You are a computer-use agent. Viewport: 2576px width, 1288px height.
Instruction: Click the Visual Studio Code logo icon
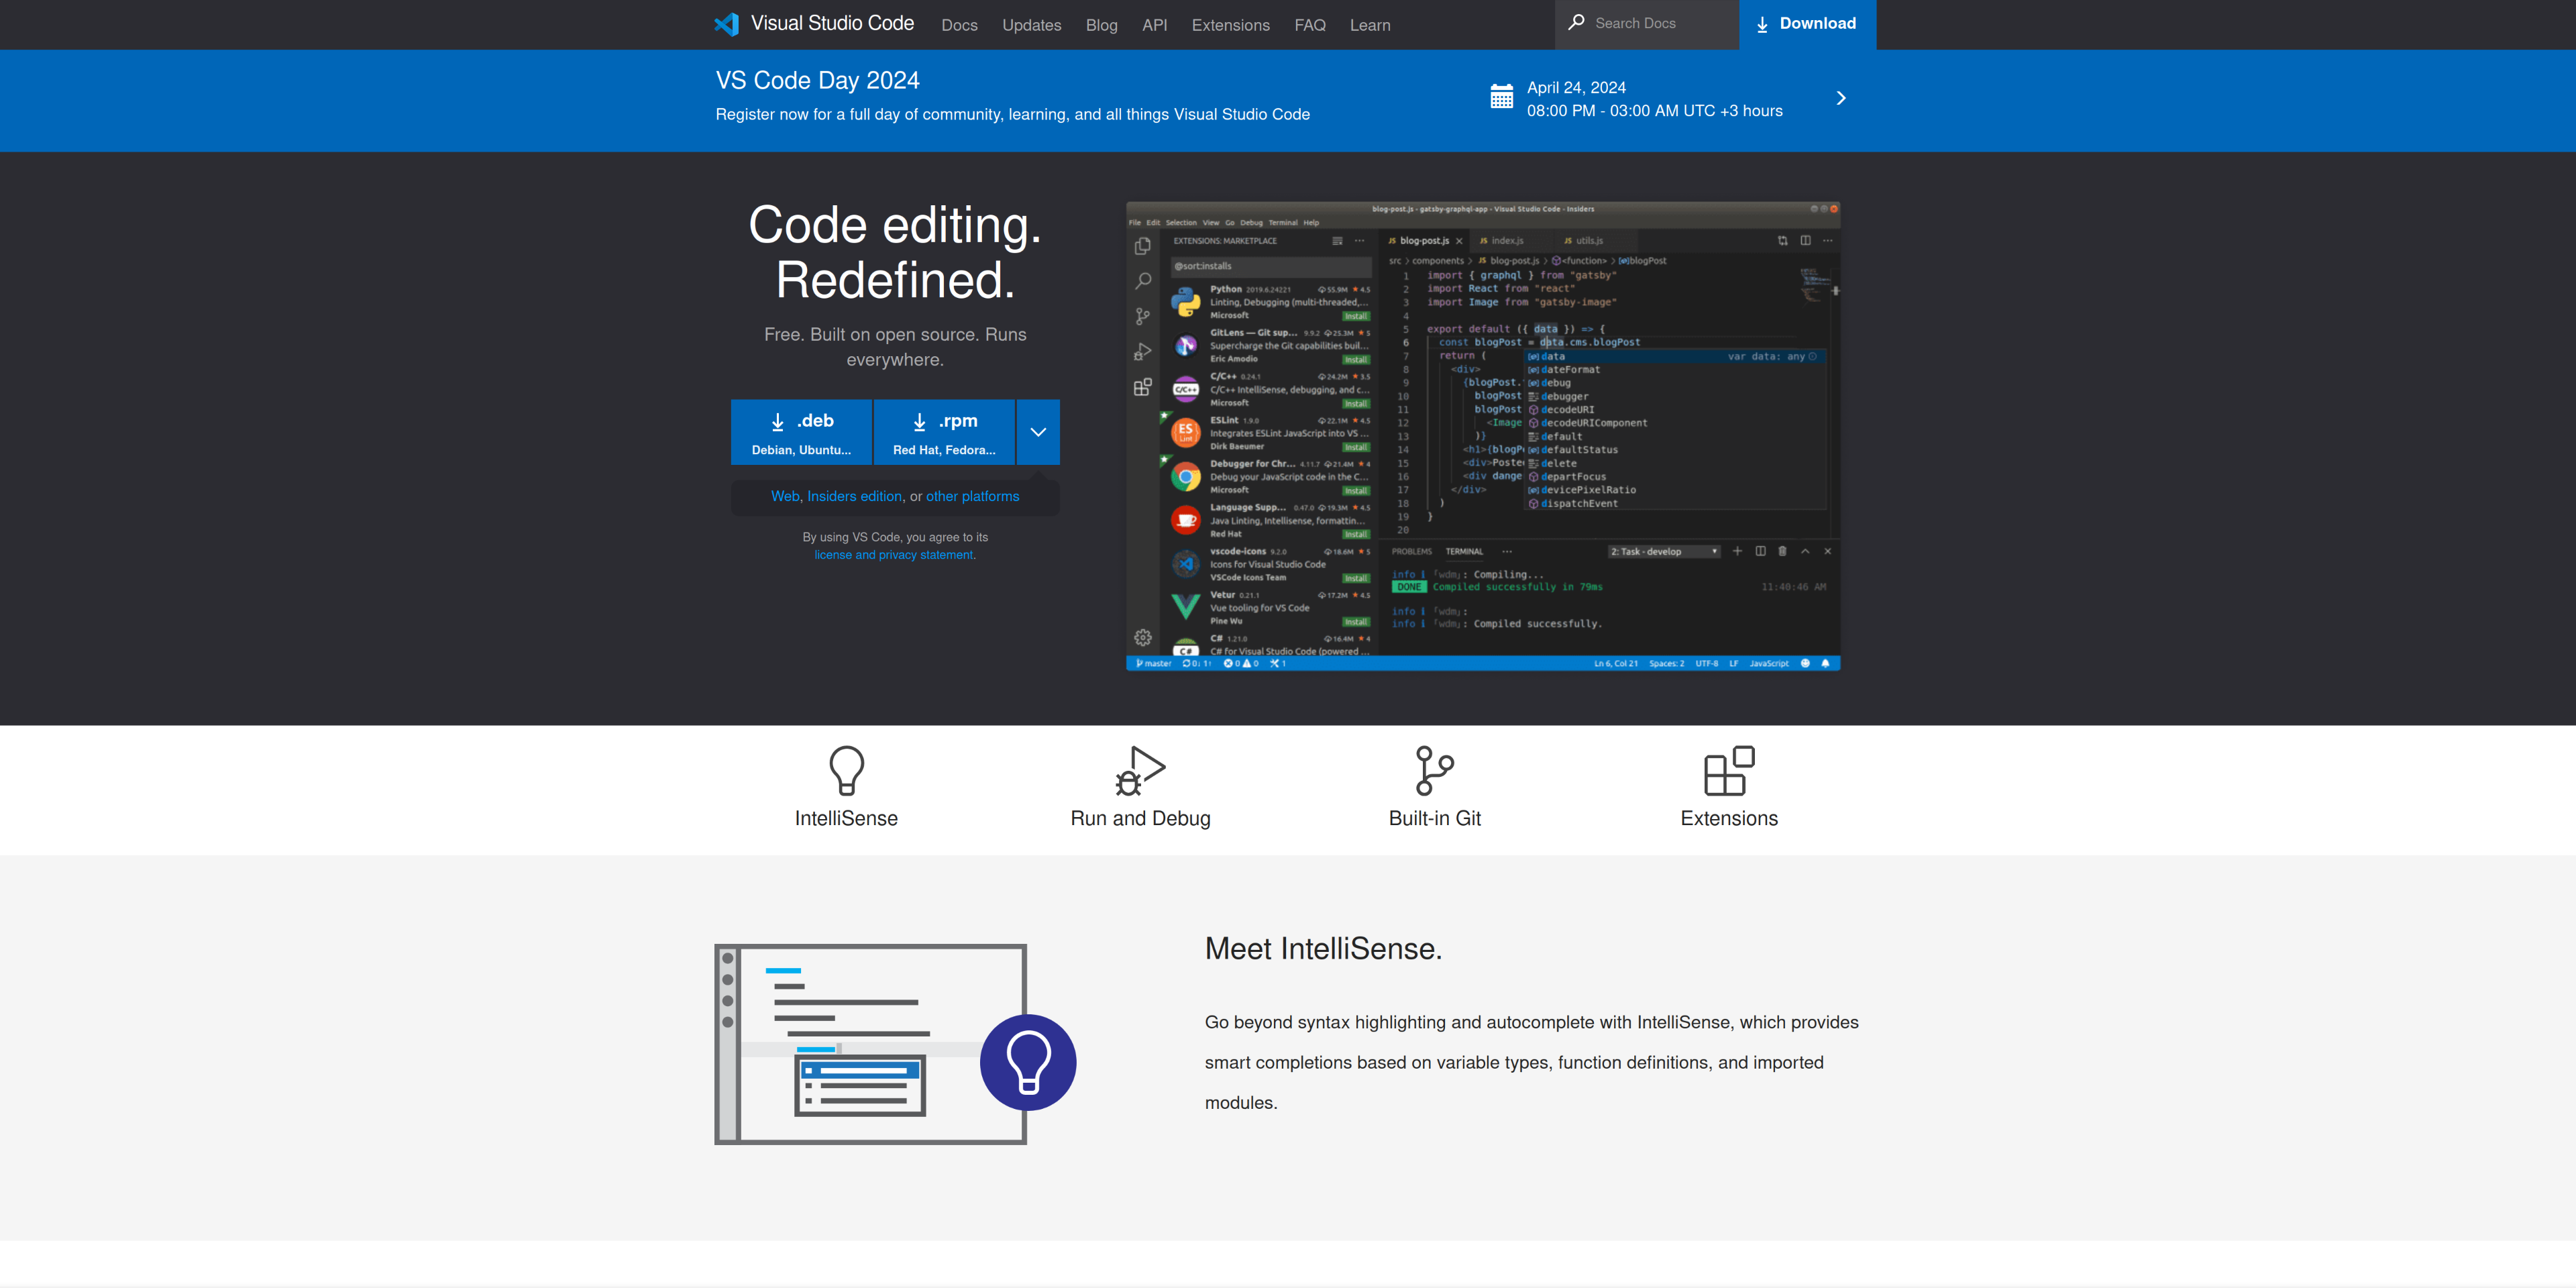pos(727,24)
